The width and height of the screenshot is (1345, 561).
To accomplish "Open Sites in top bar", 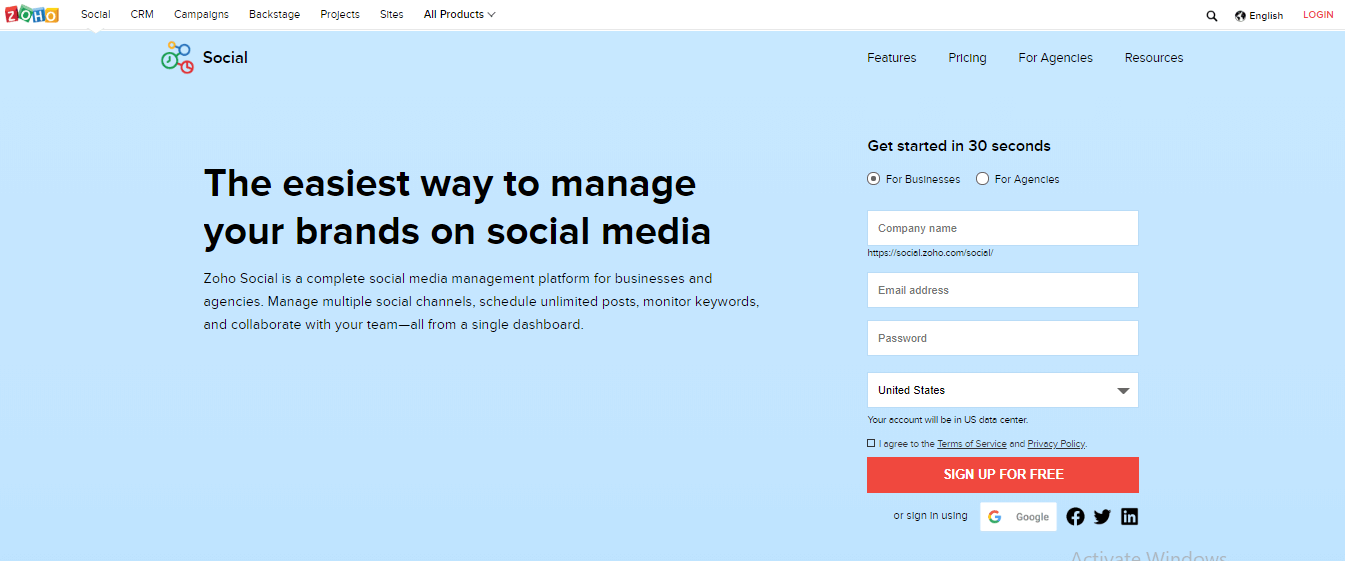I will [392, 15].
